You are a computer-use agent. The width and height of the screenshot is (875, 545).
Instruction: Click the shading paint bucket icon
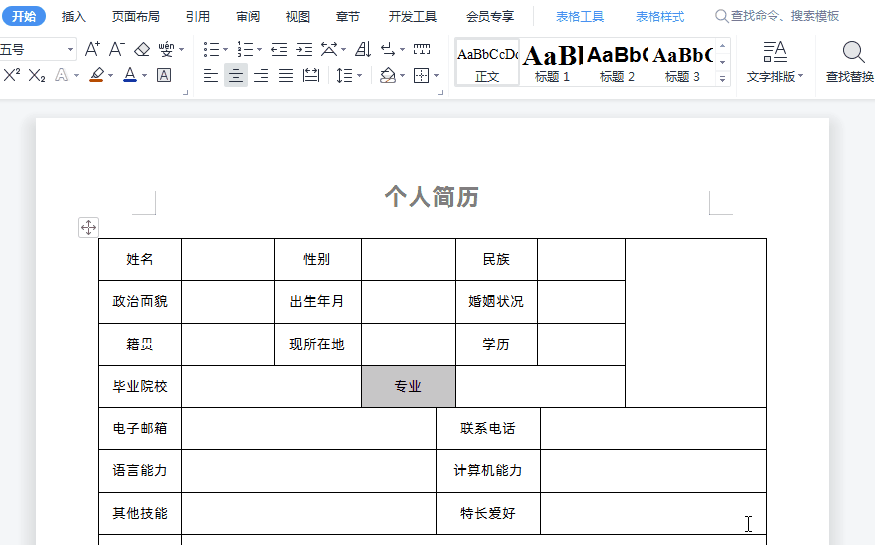coord(388,75)
